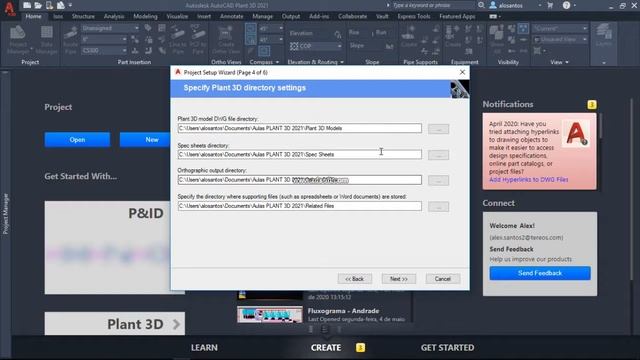Click Next >> in Project Setup Wizard
Viewport: 640px width, 360px height.
pos(399,279)
